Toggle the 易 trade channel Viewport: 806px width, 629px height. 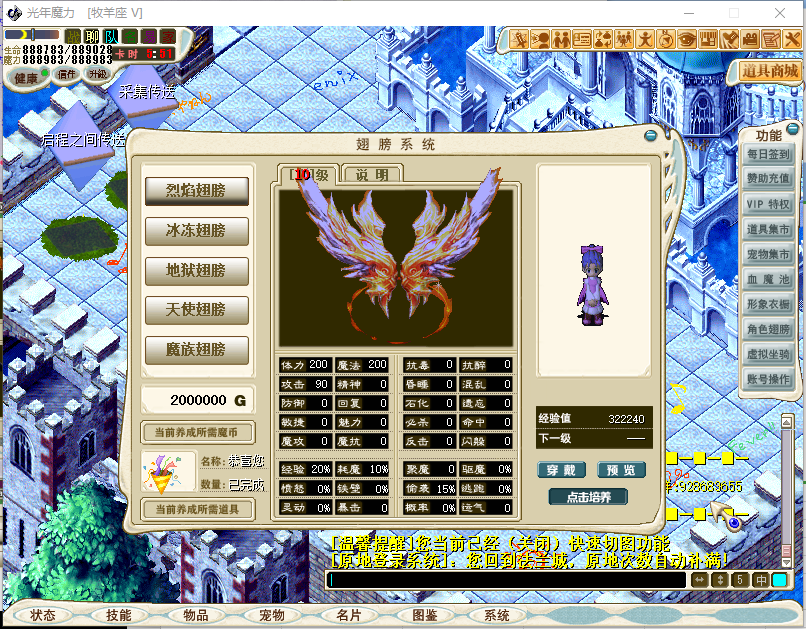click(149, 36)
